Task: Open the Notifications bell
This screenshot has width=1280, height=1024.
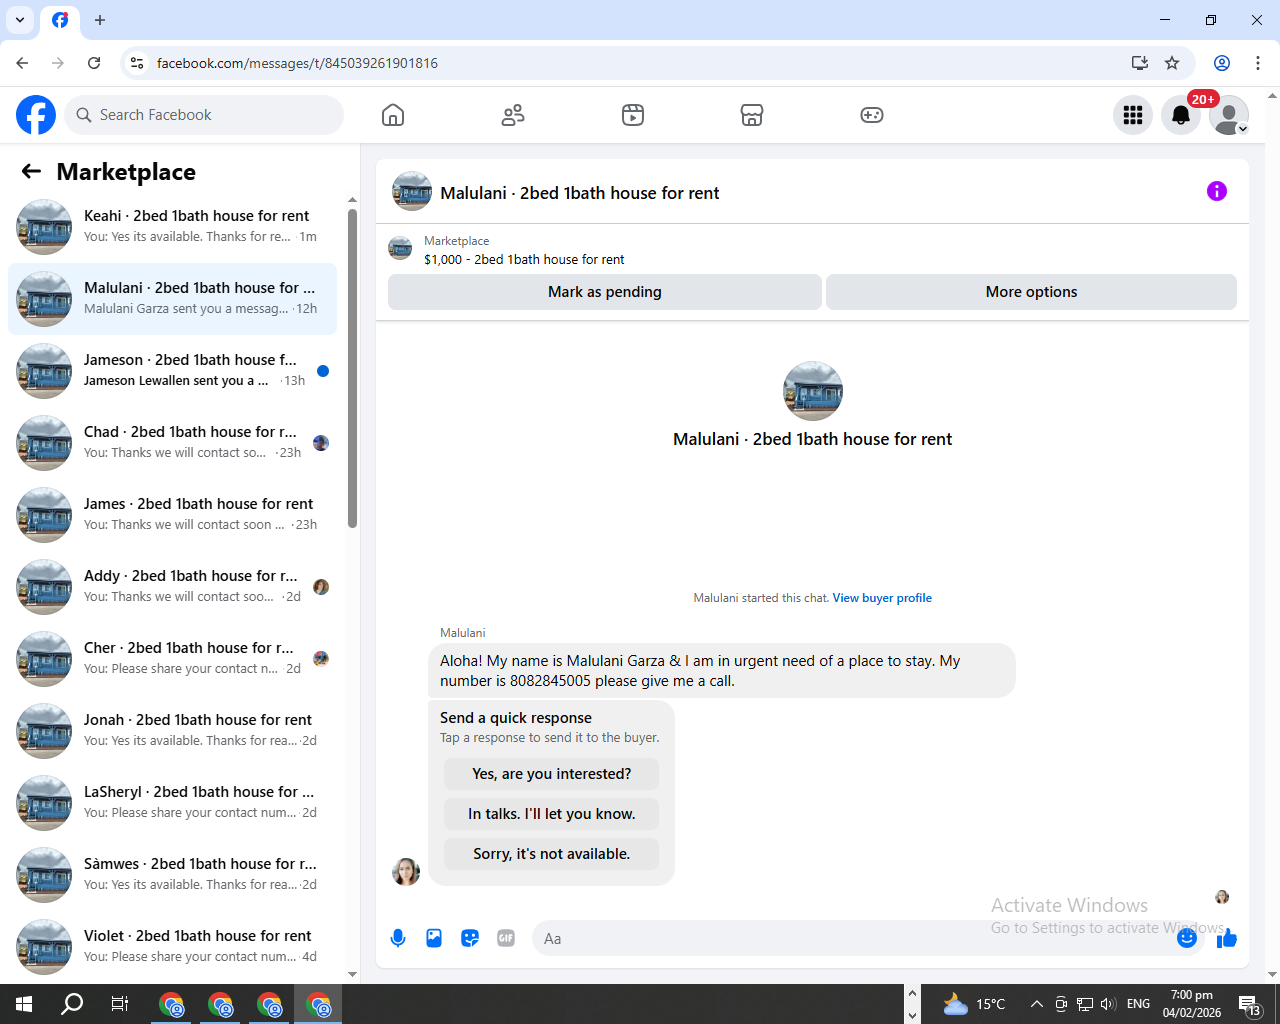Action: pos(1181,115)
